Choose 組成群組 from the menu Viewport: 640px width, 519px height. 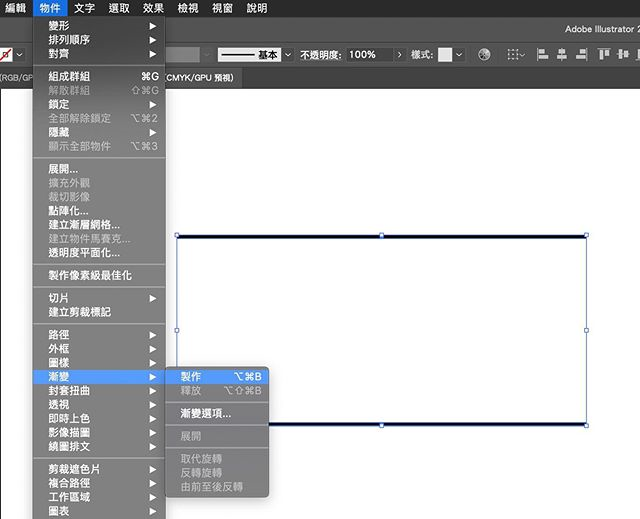coord(99,76)
